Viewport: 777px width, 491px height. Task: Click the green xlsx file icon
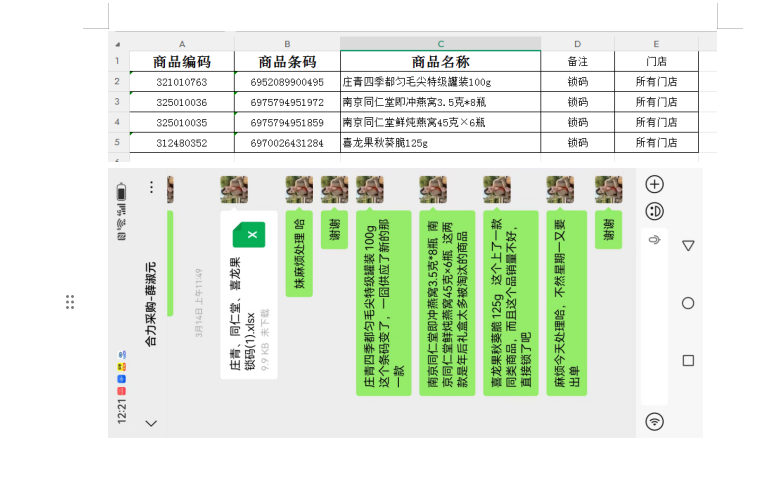[250, 235]
